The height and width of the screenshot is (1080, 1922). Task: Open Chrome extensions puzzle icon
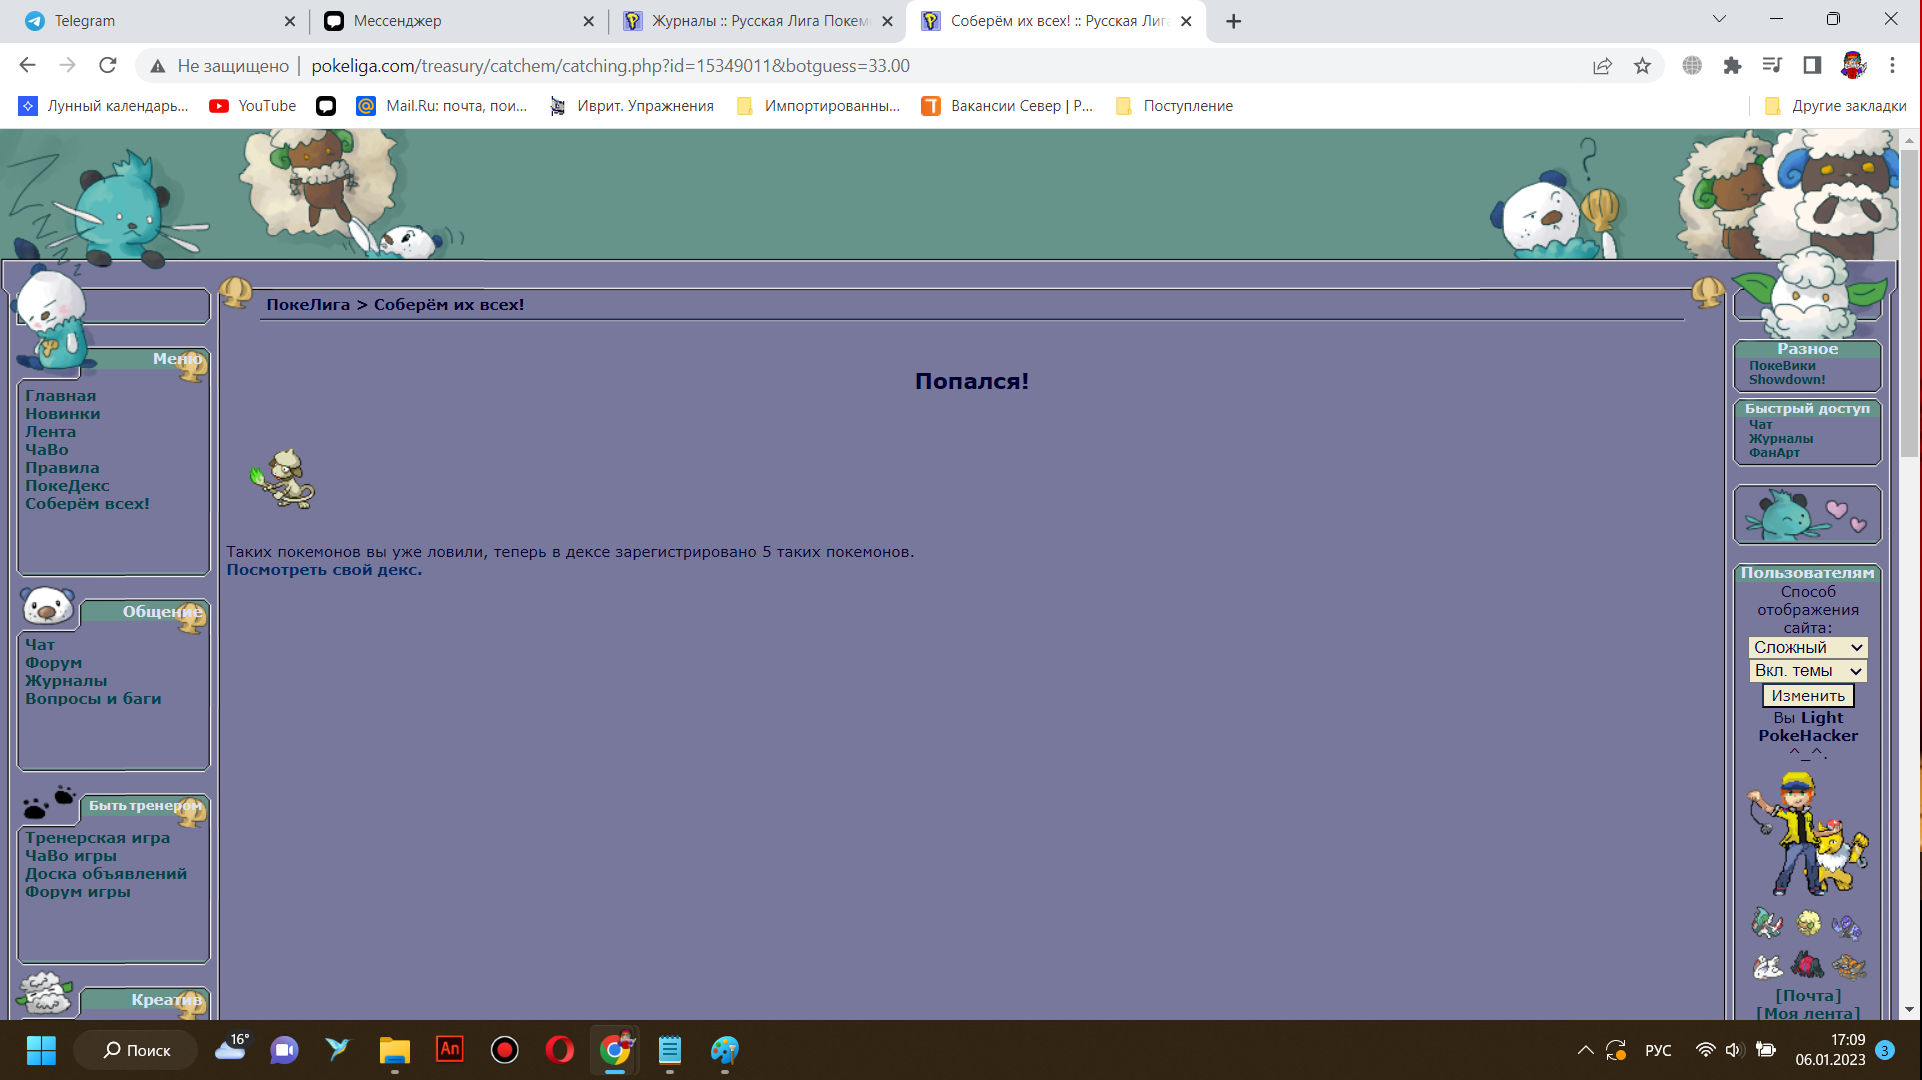(1732, 65)
